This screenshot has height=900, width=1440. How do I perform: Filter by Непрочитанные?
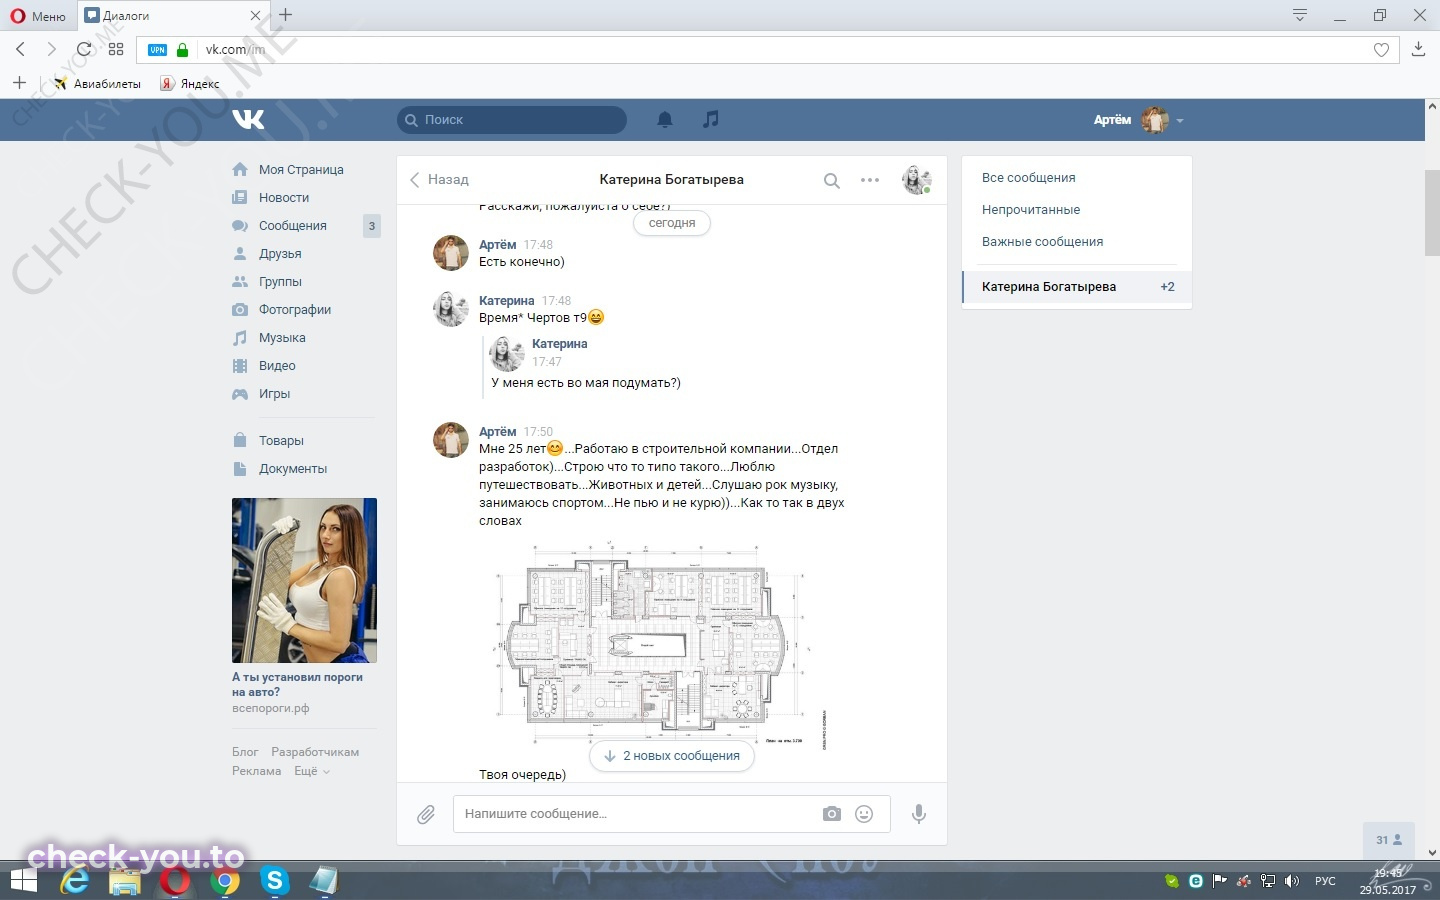(1031, 210)
